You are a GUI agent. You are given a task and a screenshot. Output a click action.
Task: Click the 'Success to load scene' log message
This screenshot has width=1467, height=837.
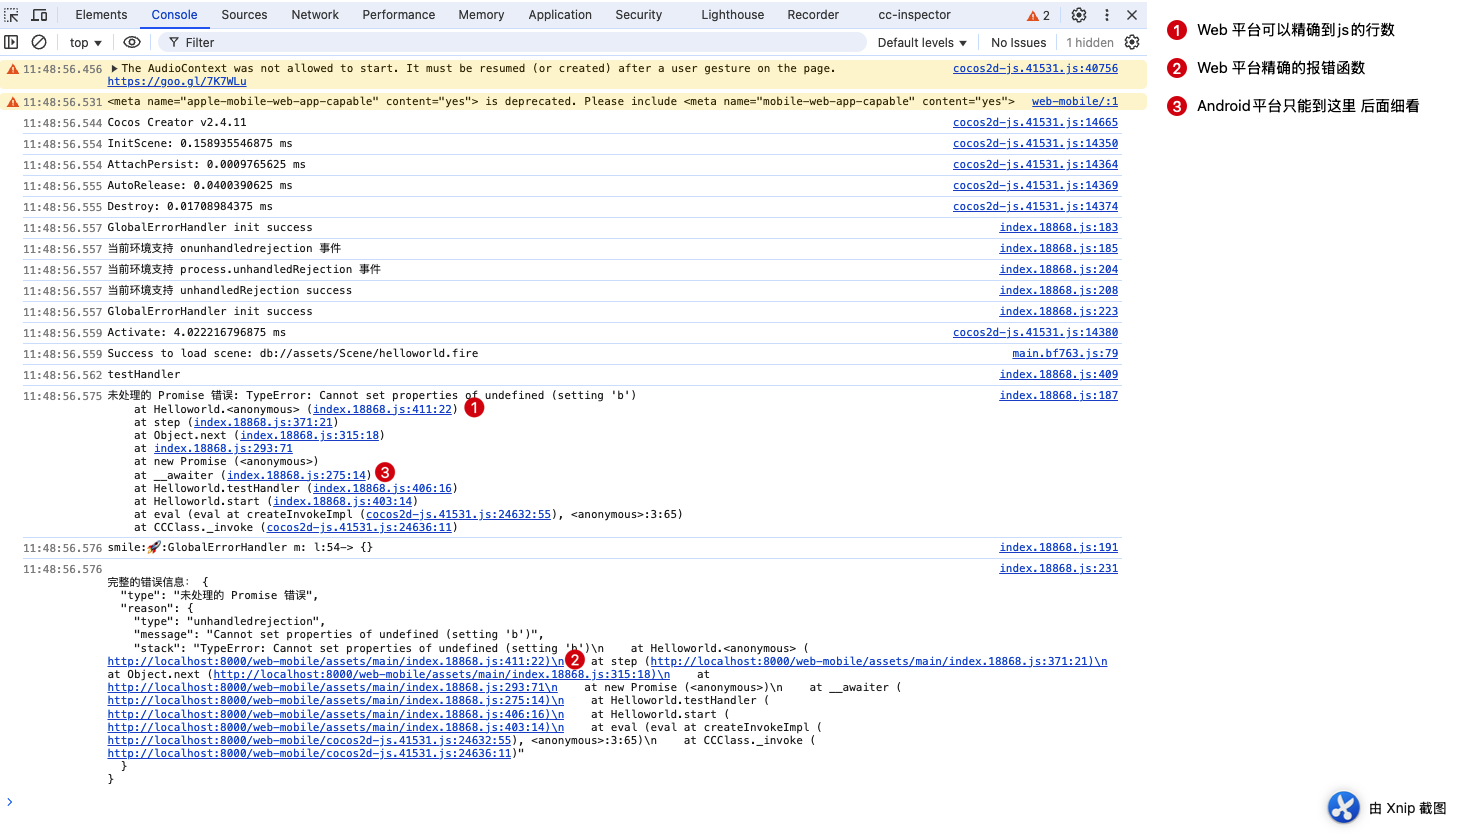(x=293, y=354)
